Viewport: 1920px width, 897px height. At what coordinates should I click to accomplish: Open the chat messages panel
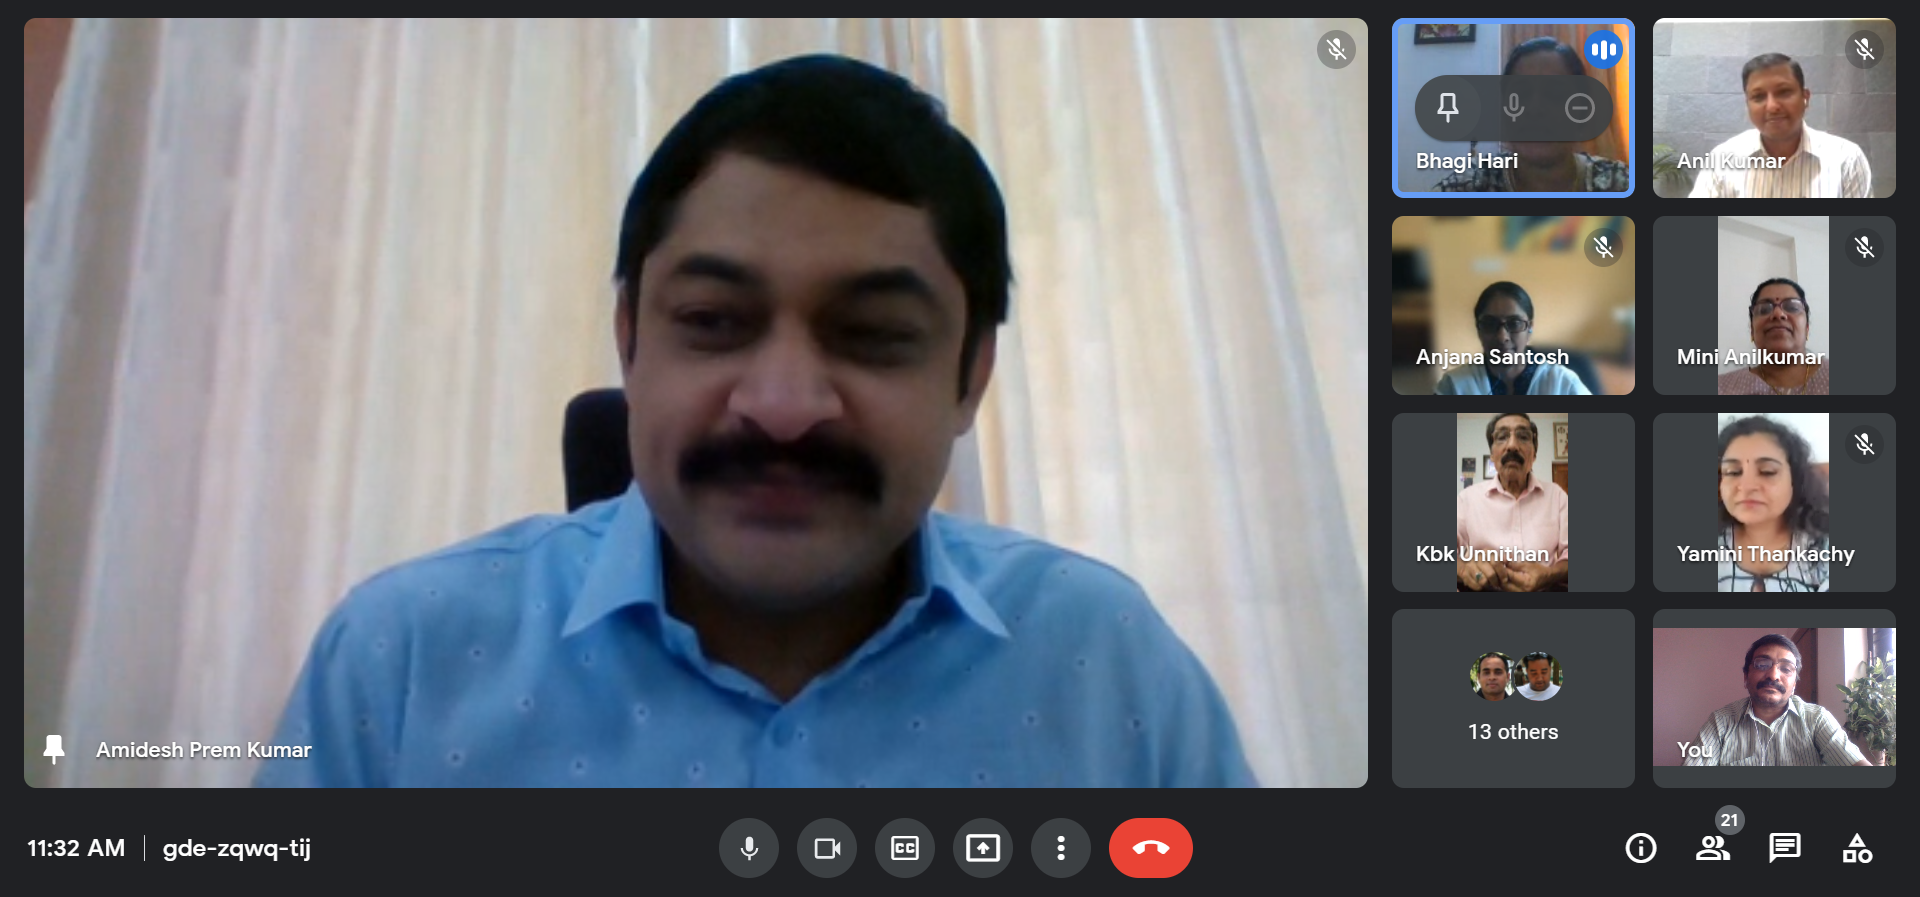point(1785,848)
